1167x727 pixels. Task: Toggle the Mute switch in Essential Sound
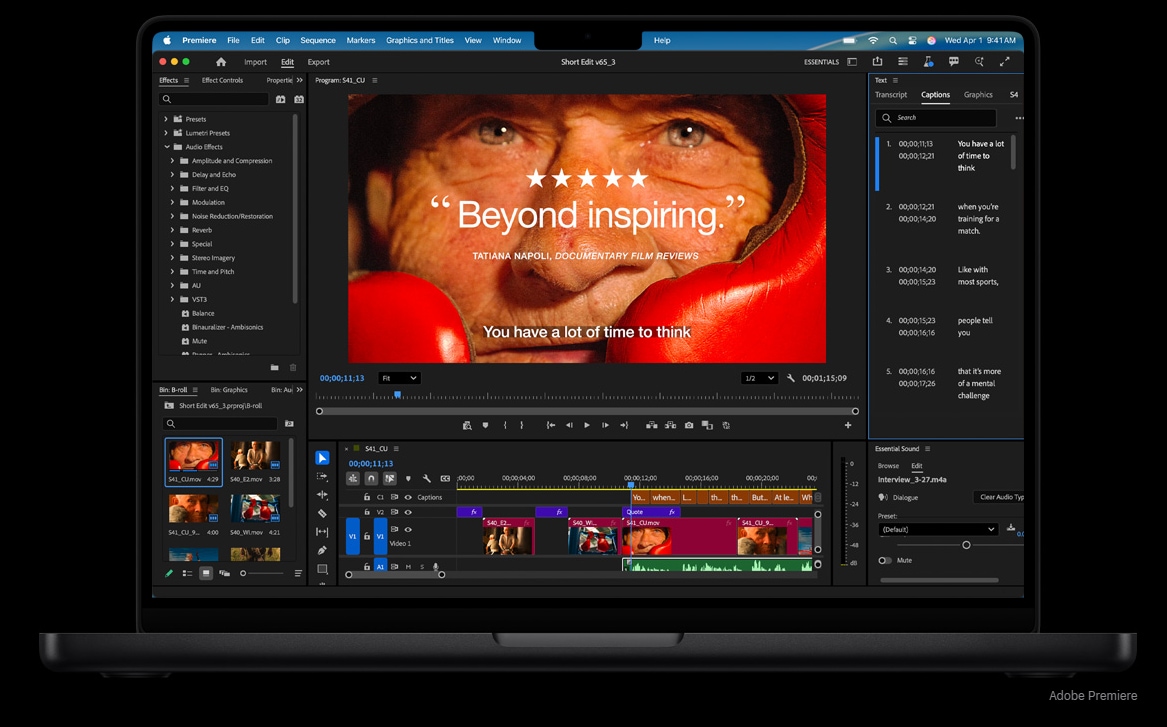pyautogui.click(x=884, y=560)
